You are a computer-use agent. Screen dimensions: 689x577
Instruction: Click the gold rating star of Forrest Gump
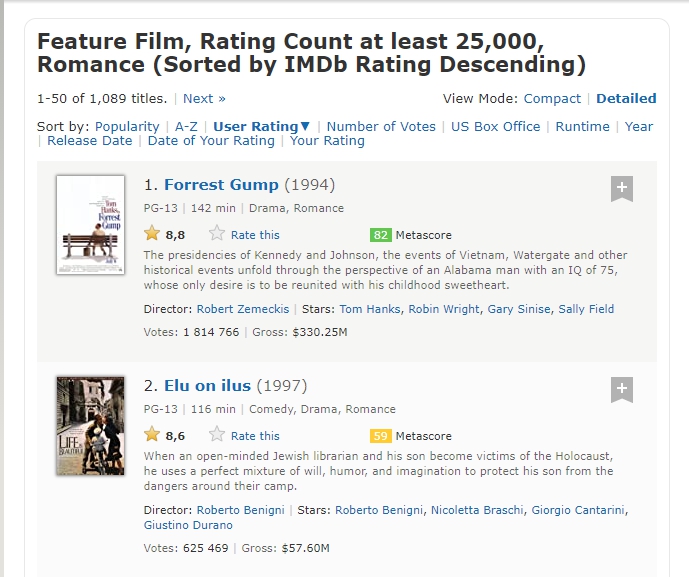coord(152,234)
